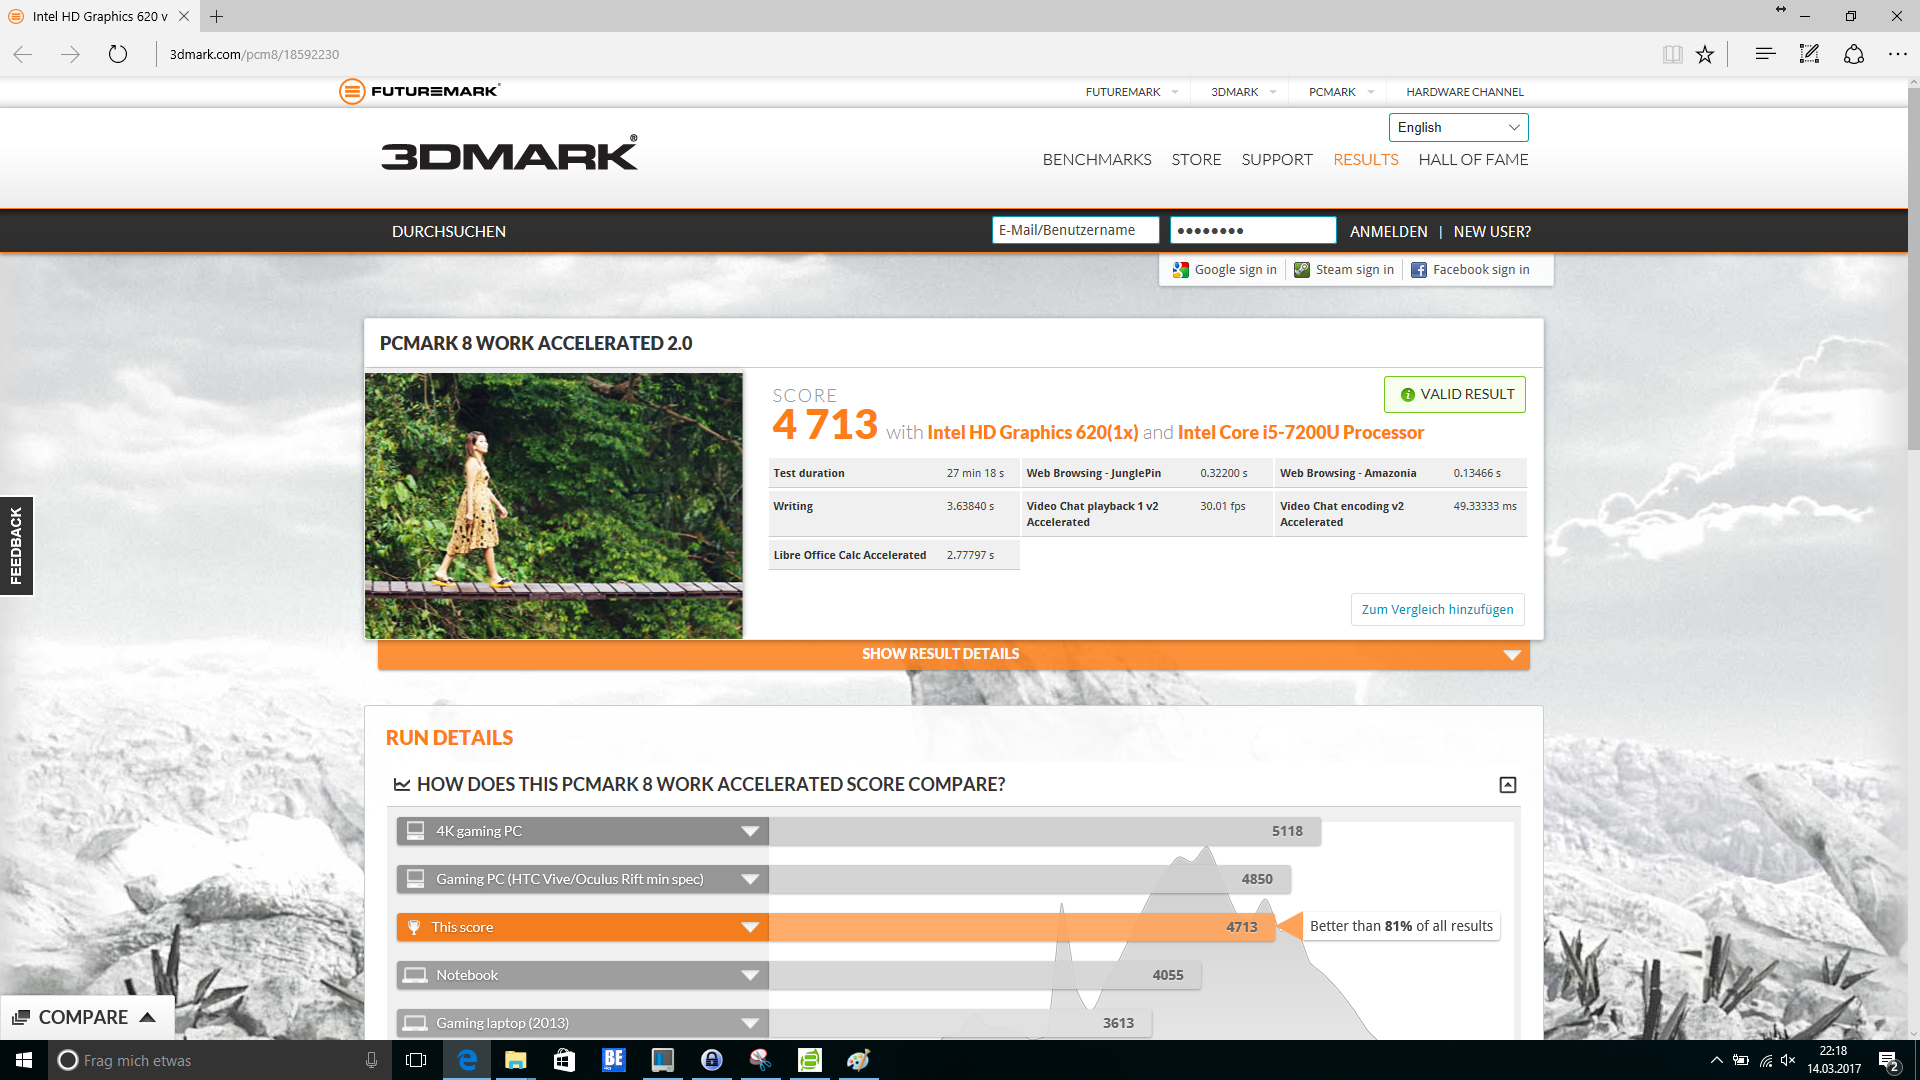Open the Edge Hub icon

(x=1765, y=54)
